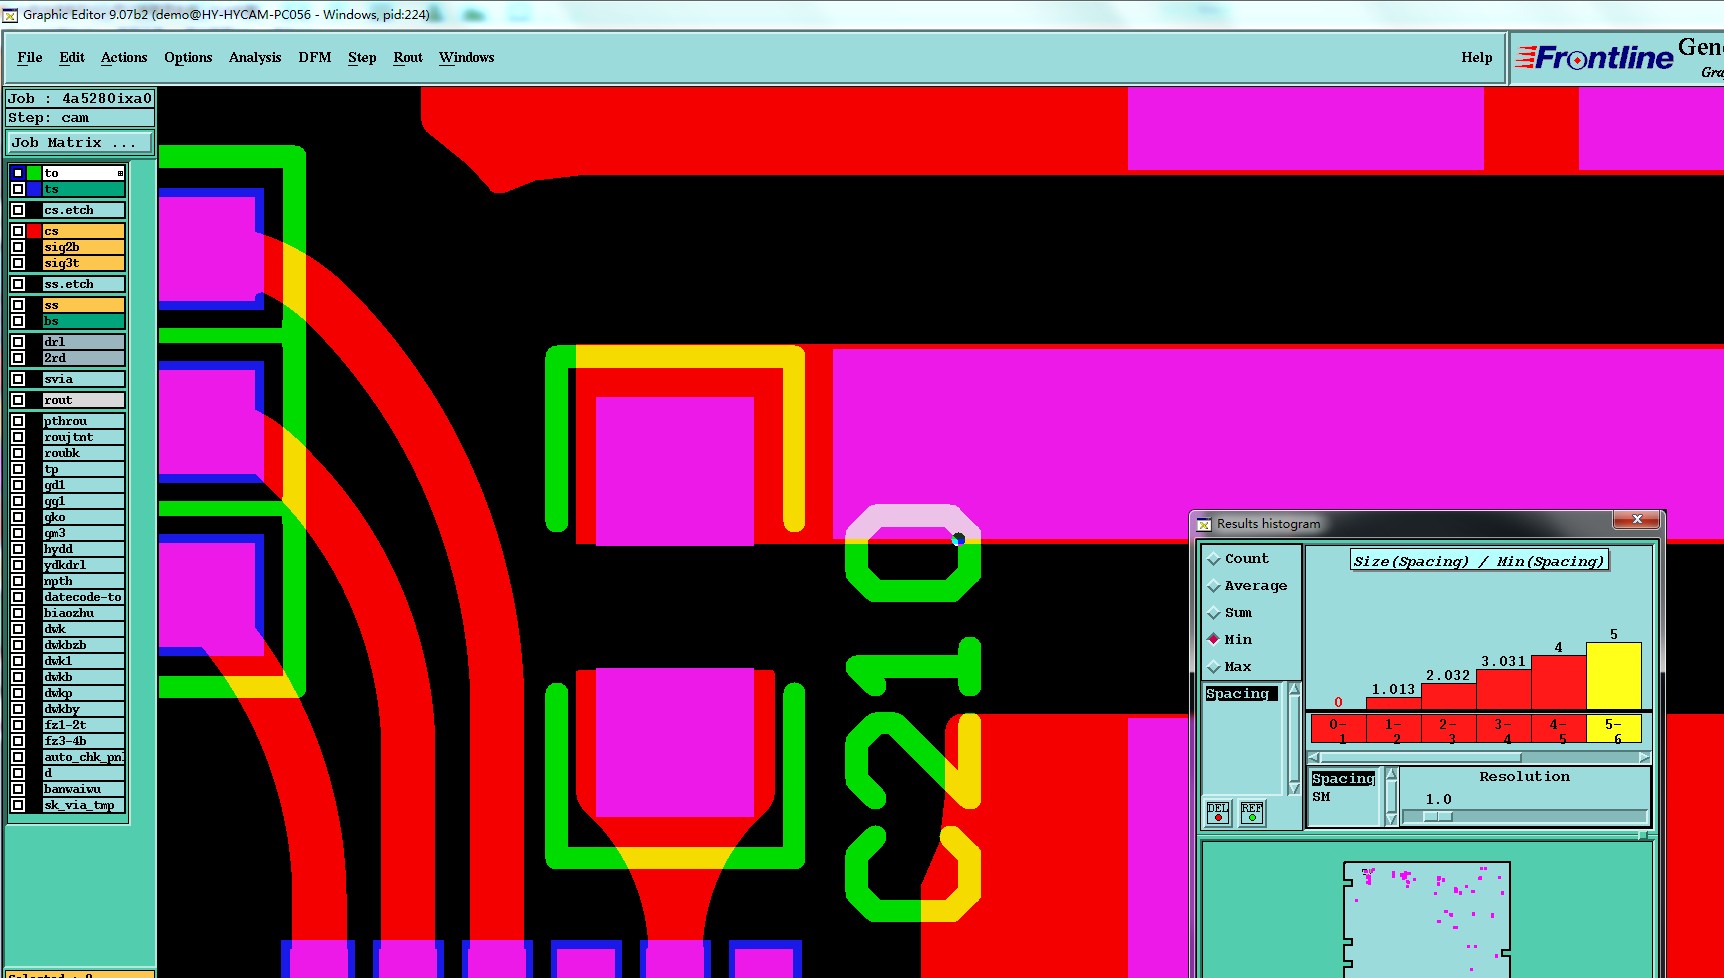Toggle display checkbox for layer 'ts'
1724x978 pixels.
(18, 189)
